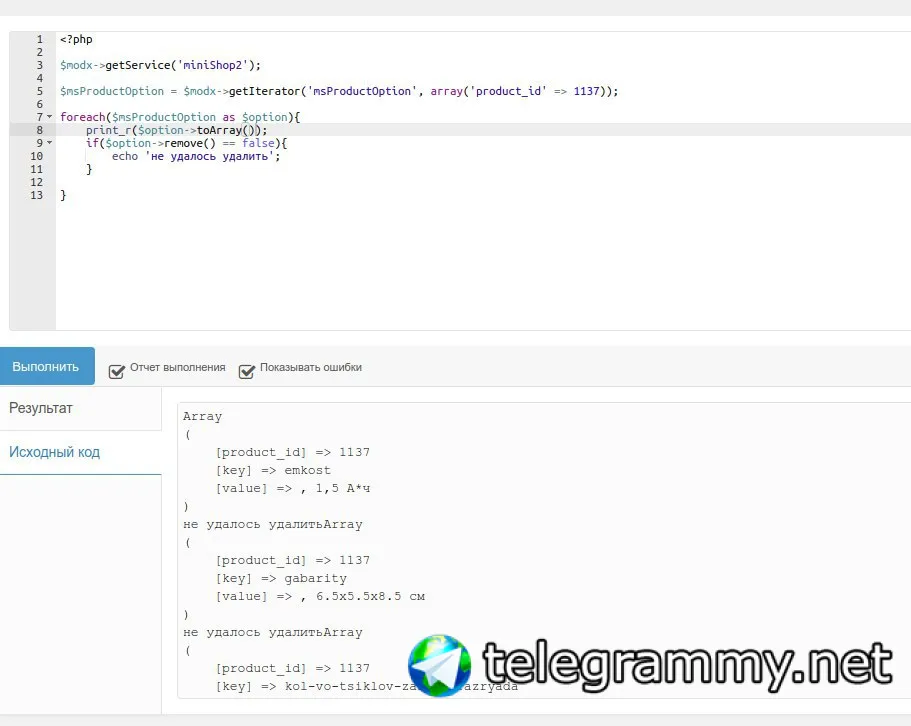The height and width of the screenshot is (726, 911).
Task: Click the first '[product_id] => 1137' output line
Action: 292,452
